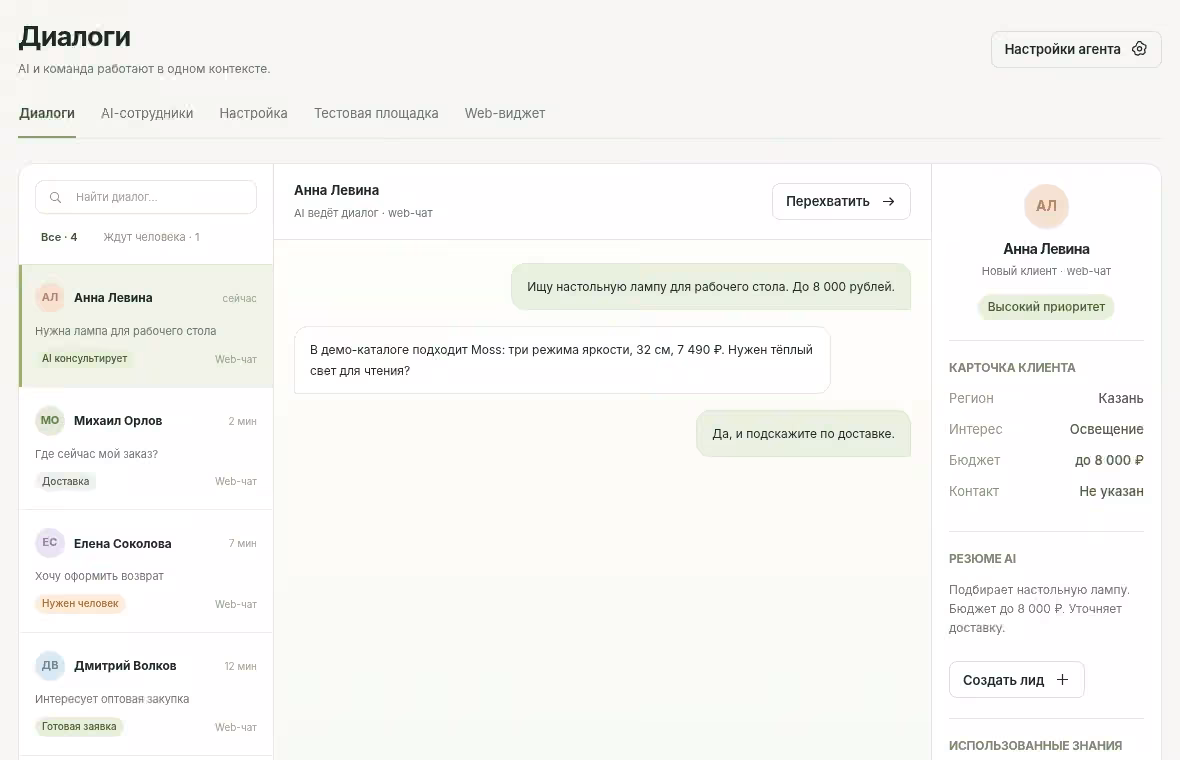Click the Готовая заявка tag
The image size is (1180, 760).
click(x=79, y=727)
